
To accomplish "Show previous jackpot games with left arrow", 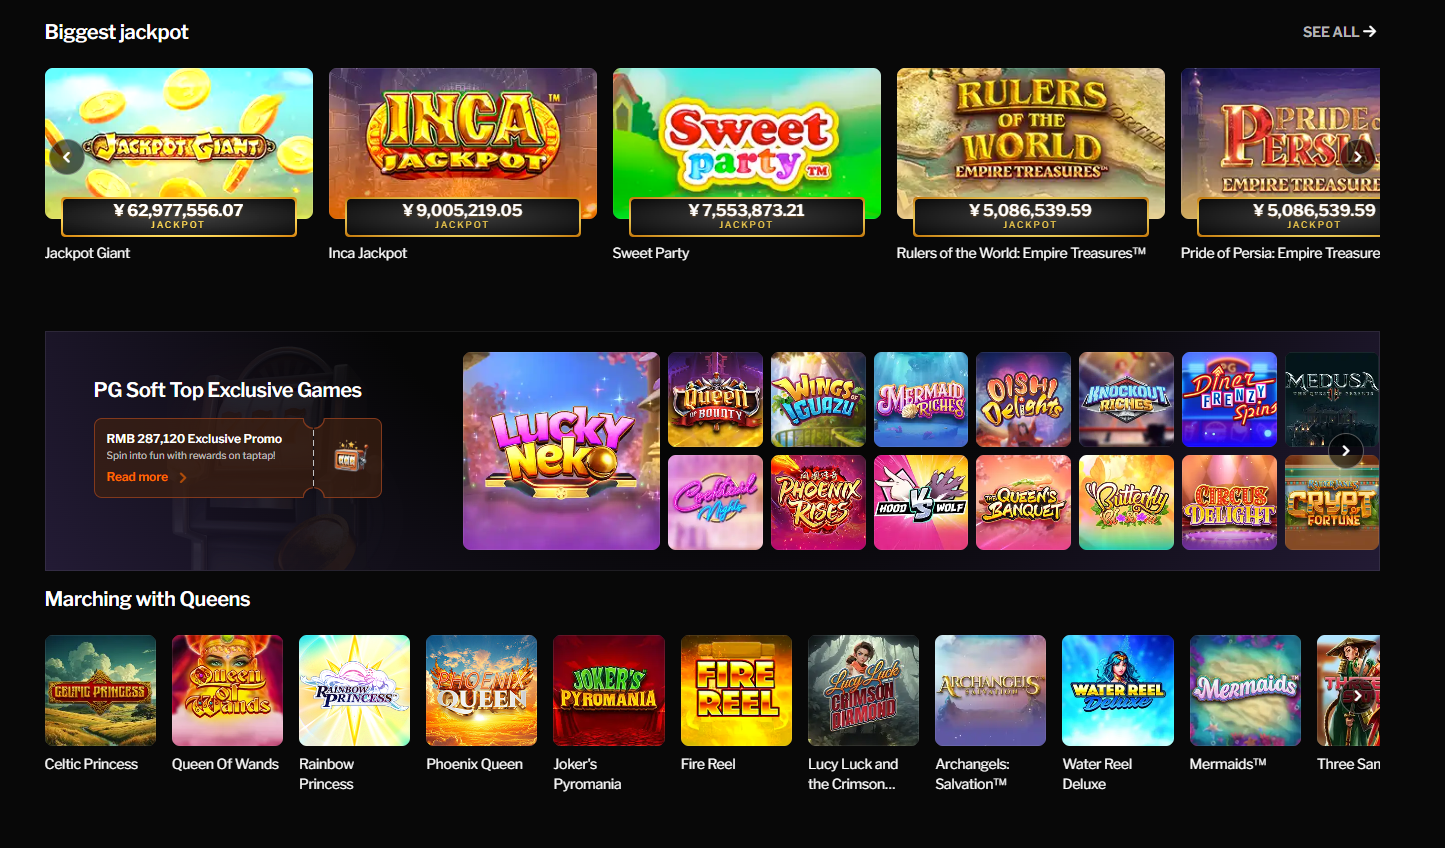I will click(x=67, y=156).
